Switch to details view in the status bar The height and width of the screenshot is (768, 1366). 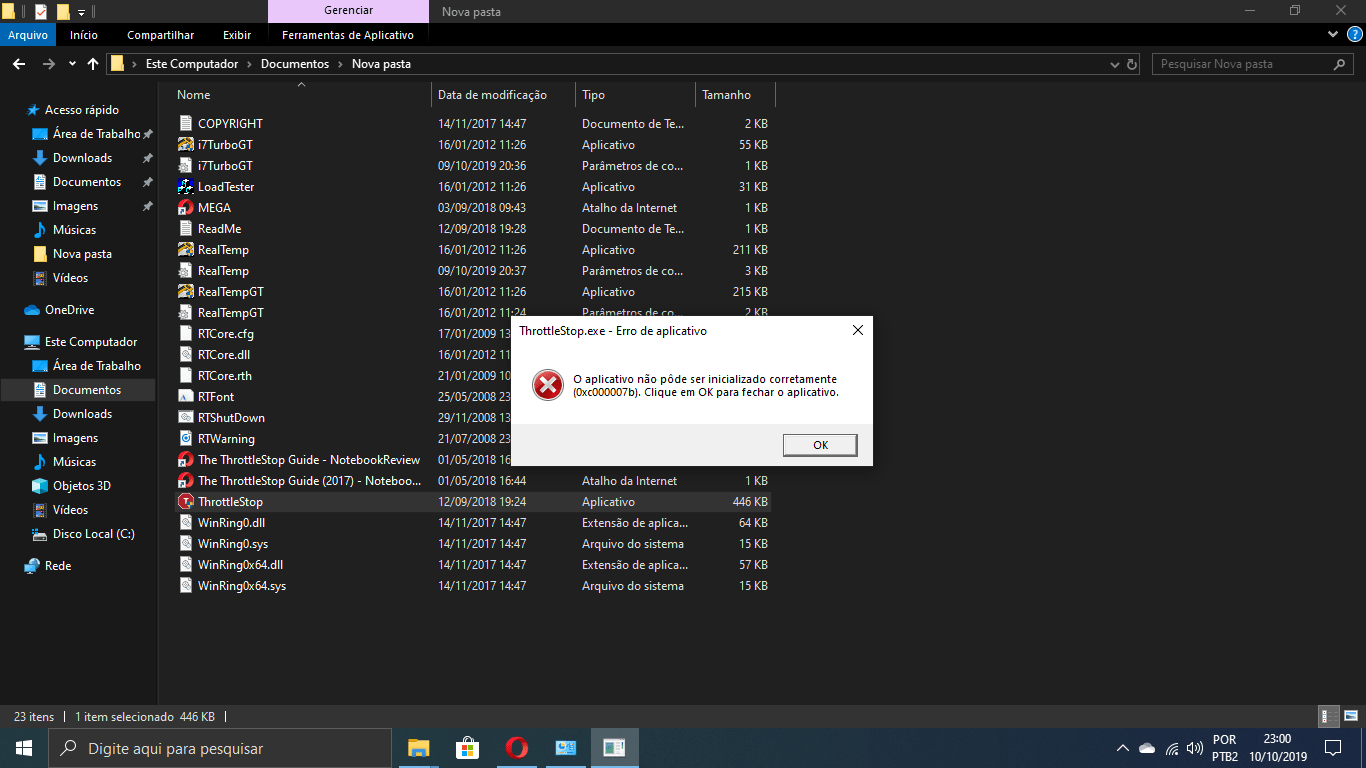tap(1327, 716)
